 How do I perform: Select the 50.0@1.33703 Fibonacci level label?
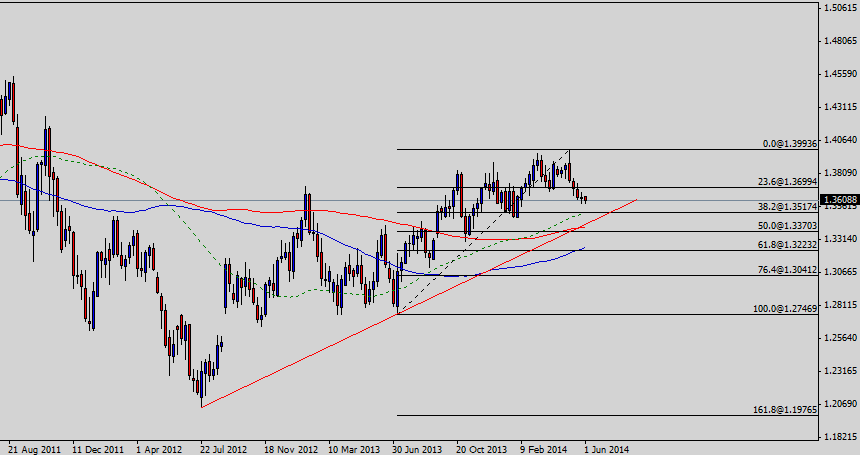pos(790,227)
